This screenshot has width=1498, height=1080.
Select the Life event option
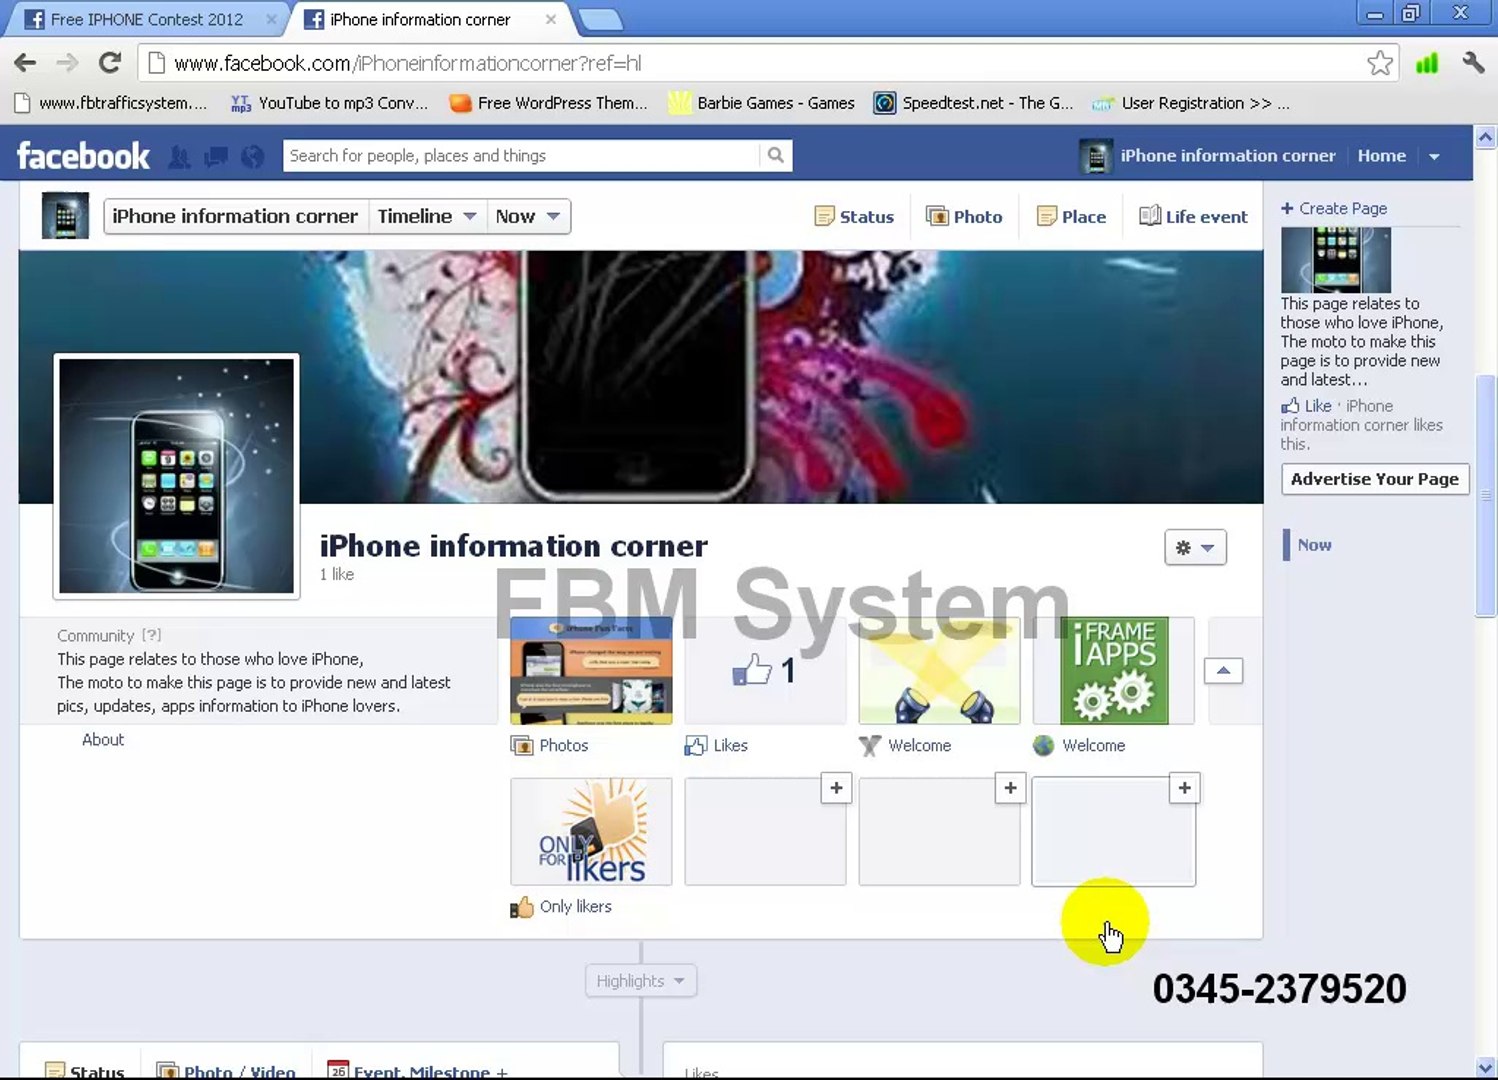pyautogui.click(x=1193, y=216)
